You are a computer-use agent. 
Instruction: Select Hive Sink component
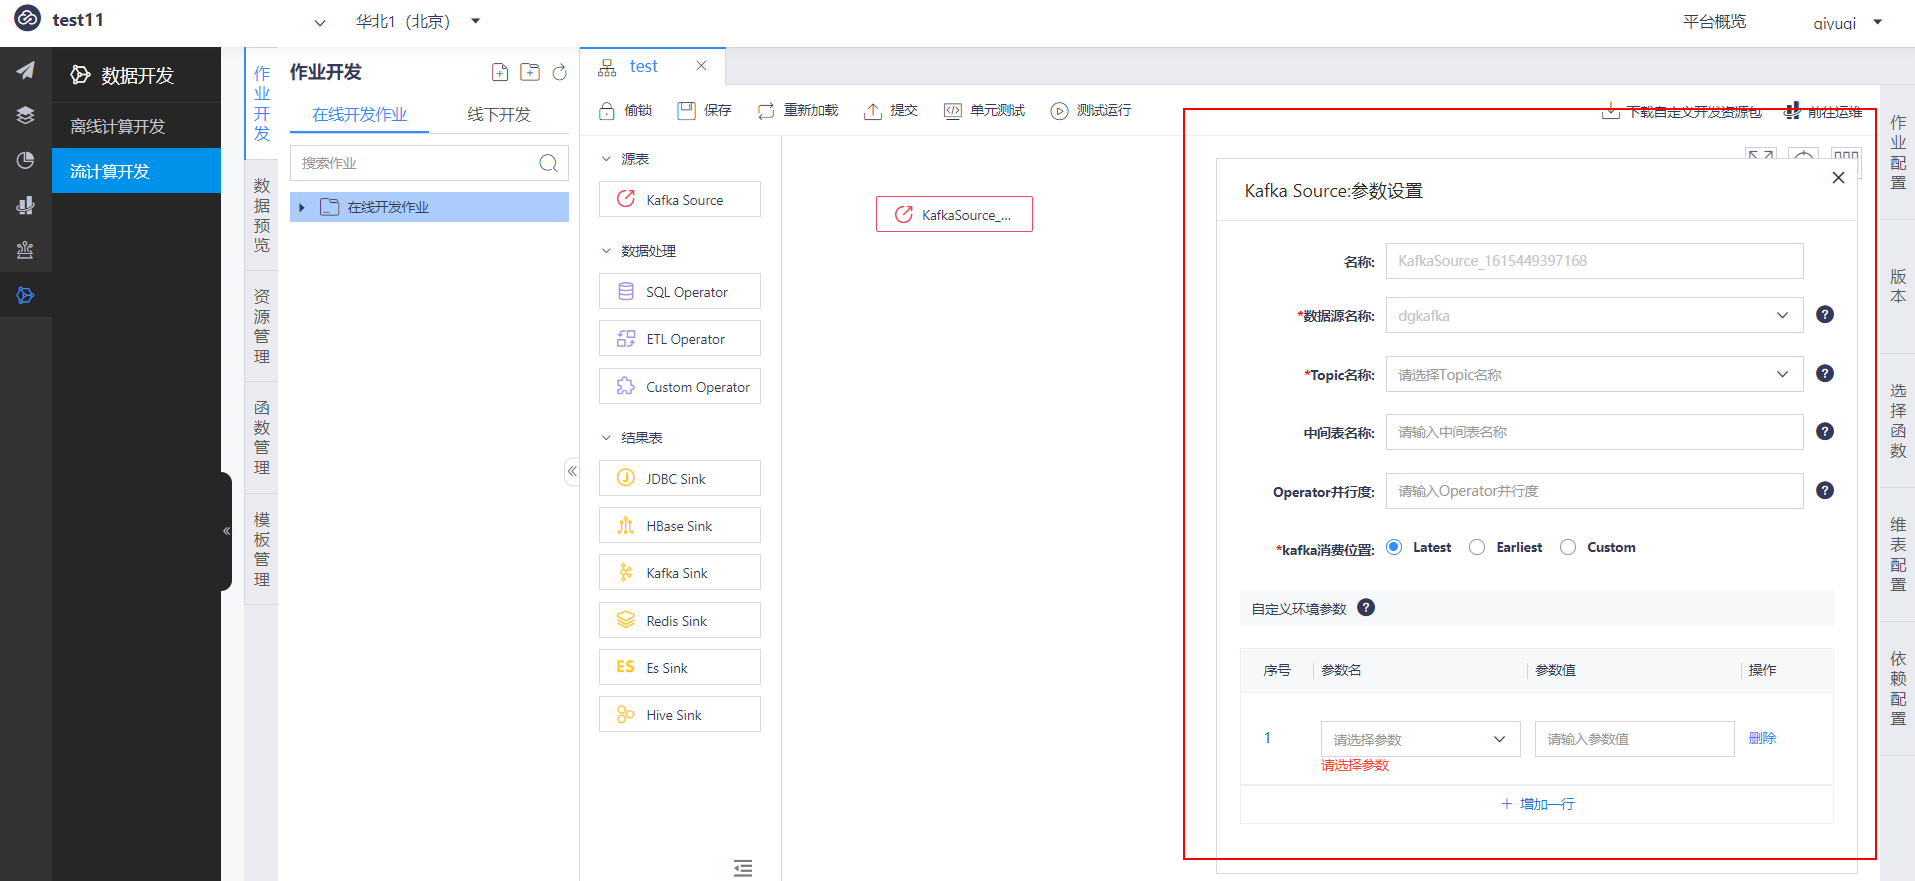tap(680, 714)
